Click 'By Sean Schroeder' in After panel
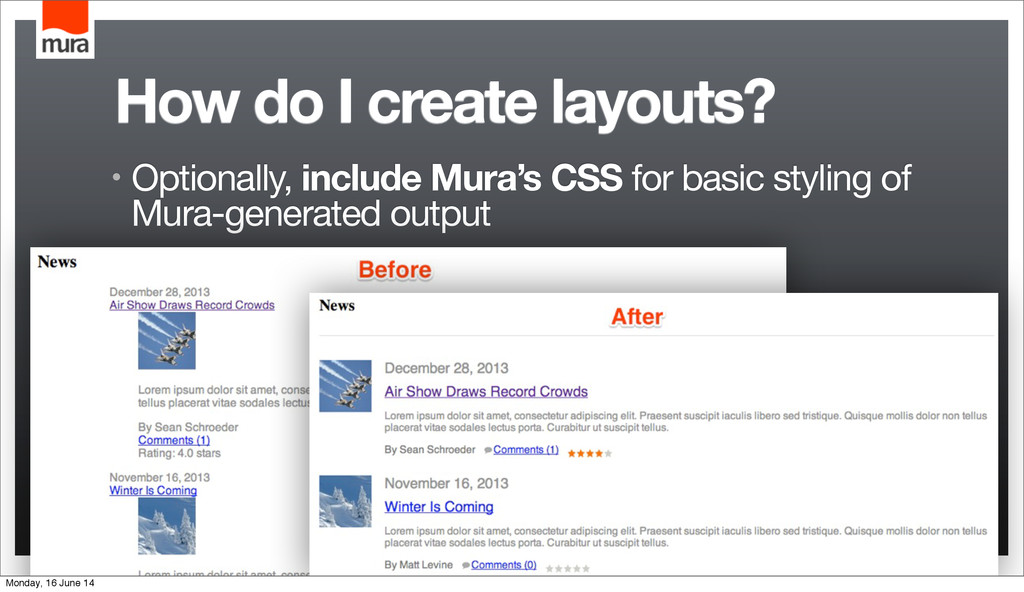 [x=430, y=450]
